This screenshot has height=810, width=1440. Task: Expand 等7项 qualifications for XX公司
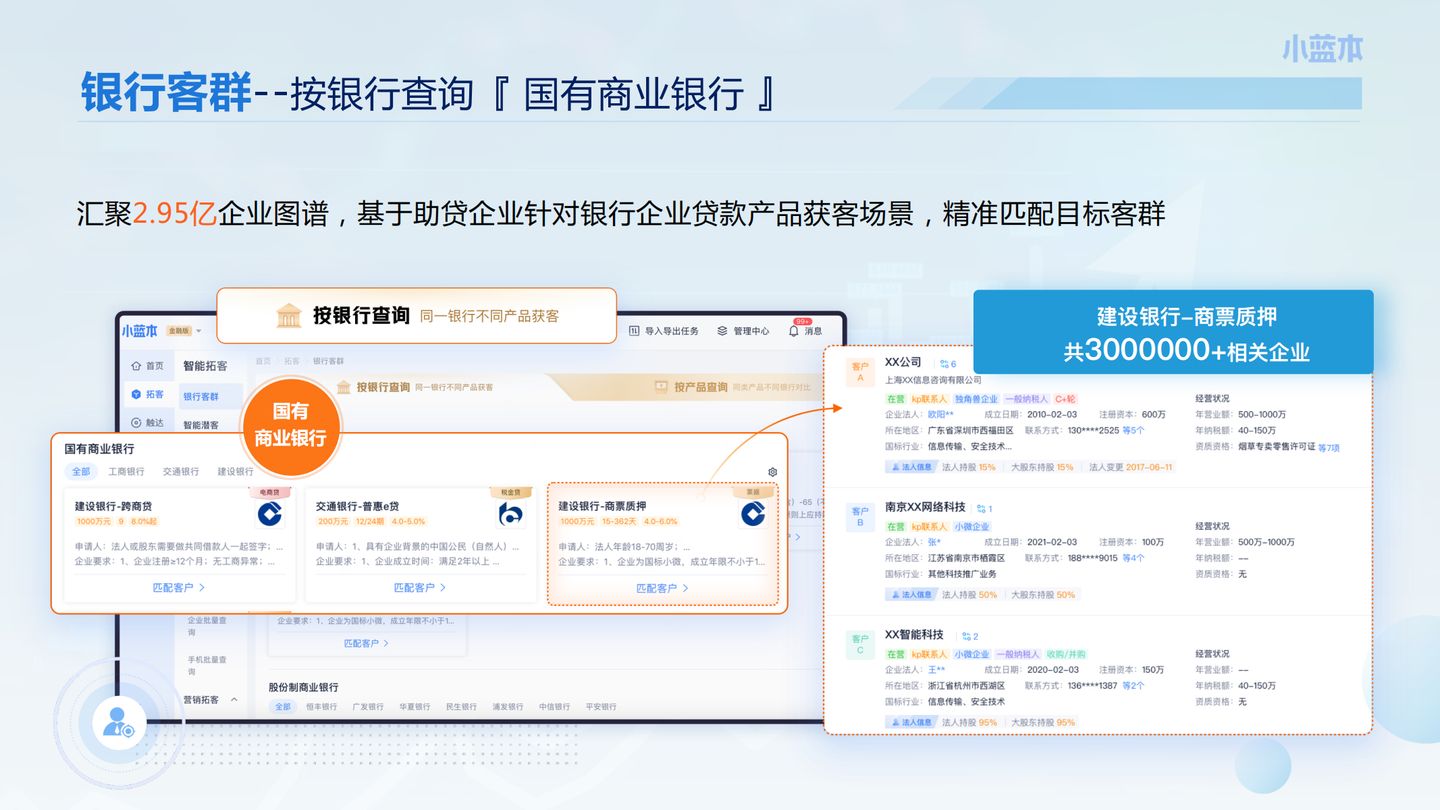pyautogui.click(x=1329, y=448)
